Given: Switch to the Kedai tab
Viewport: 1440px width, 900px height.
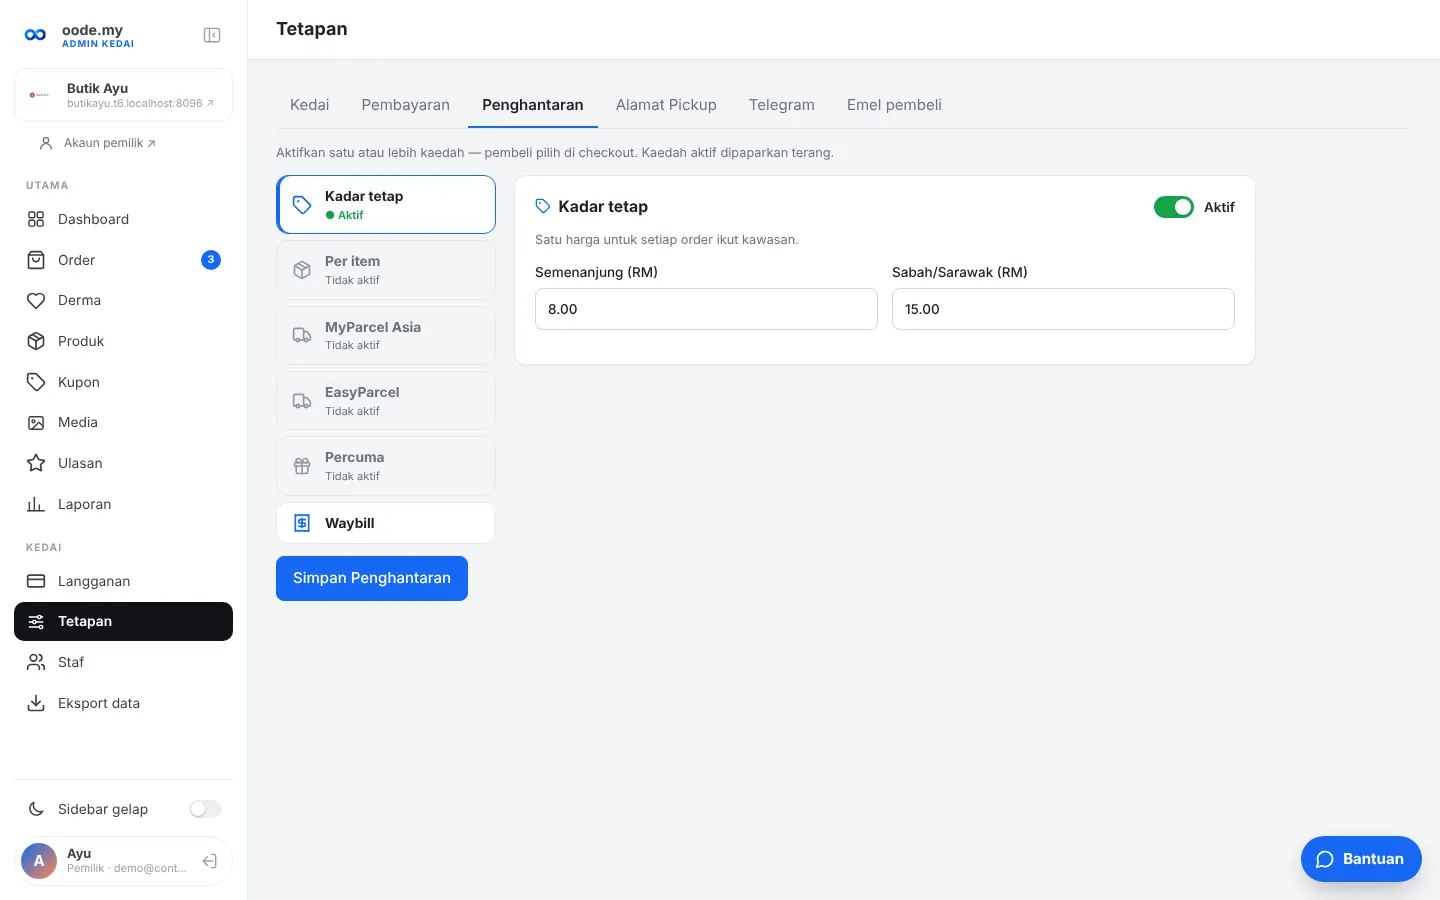Looking at the screenshot, I should click(x=309, y=105).
